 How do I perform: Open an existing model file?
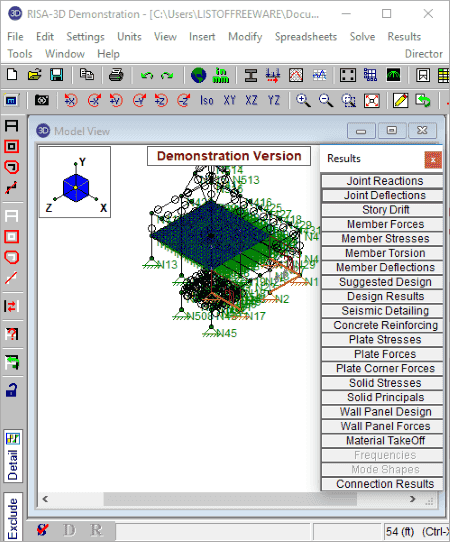pyautogui.click(x=34, y=75)
